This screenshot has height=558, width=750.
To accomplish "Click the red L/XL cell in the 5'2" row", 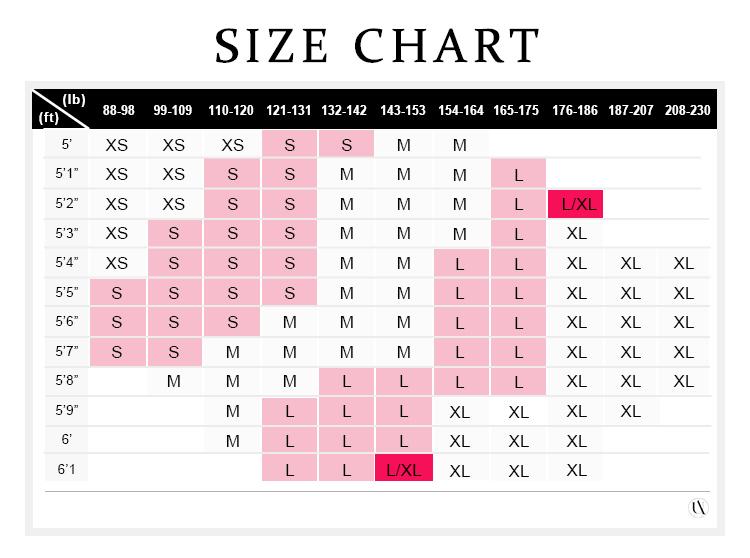I will click(575, 204).
